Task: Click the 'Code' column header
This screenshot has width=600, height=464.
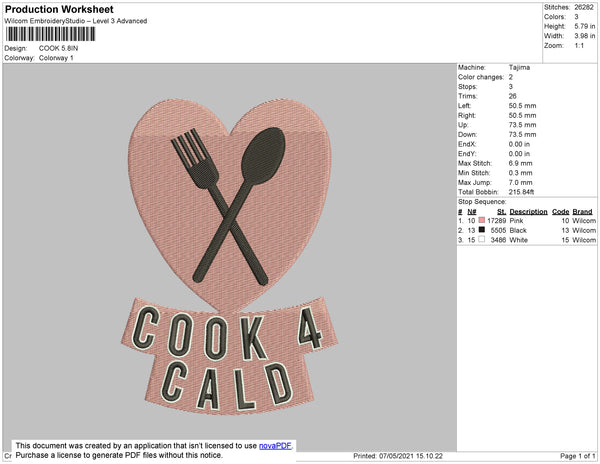Action: point(561,212)
